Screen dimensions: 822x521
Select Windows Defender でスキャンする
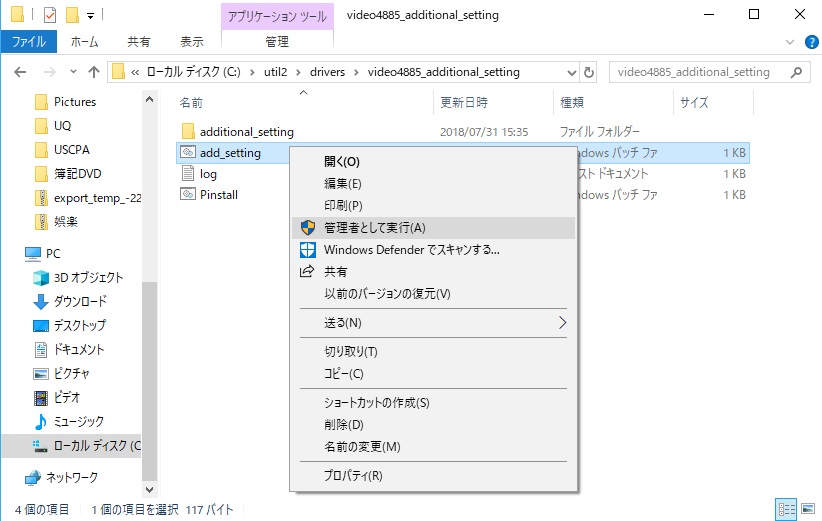point(433,249)
